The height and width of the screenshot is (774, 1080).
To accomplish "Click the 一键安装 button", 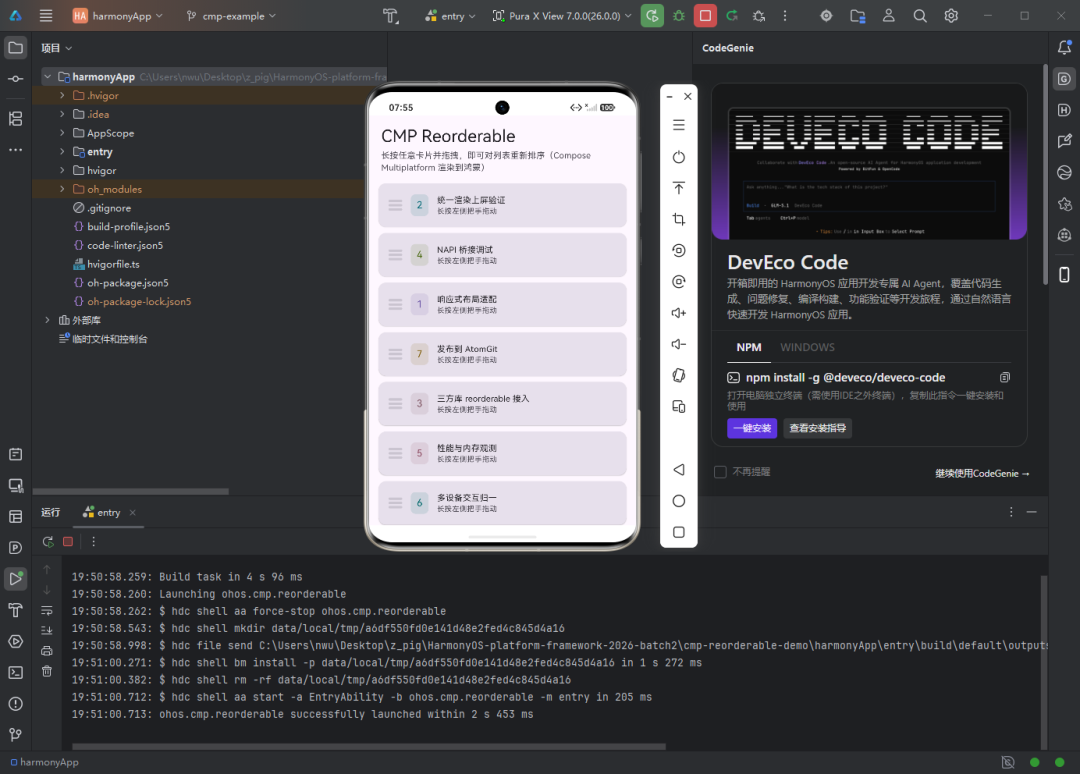I will (752, 428).
